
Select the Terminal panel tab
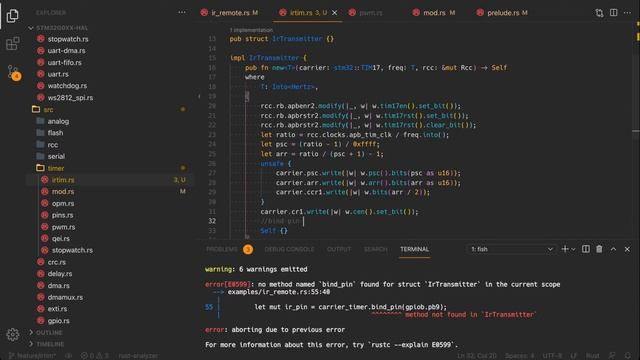click(414, 249)
